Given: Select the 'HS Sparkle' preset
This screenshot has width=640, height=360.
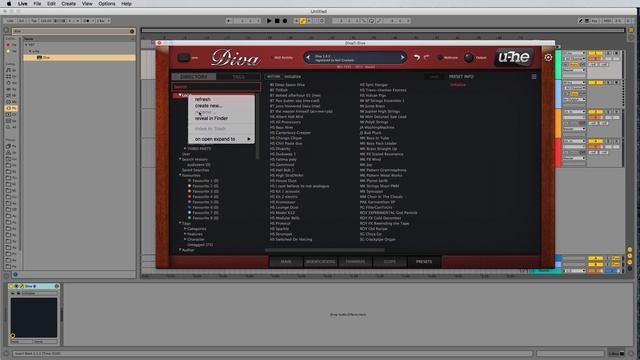Looking at the screenshot, I should coord(280,229).
